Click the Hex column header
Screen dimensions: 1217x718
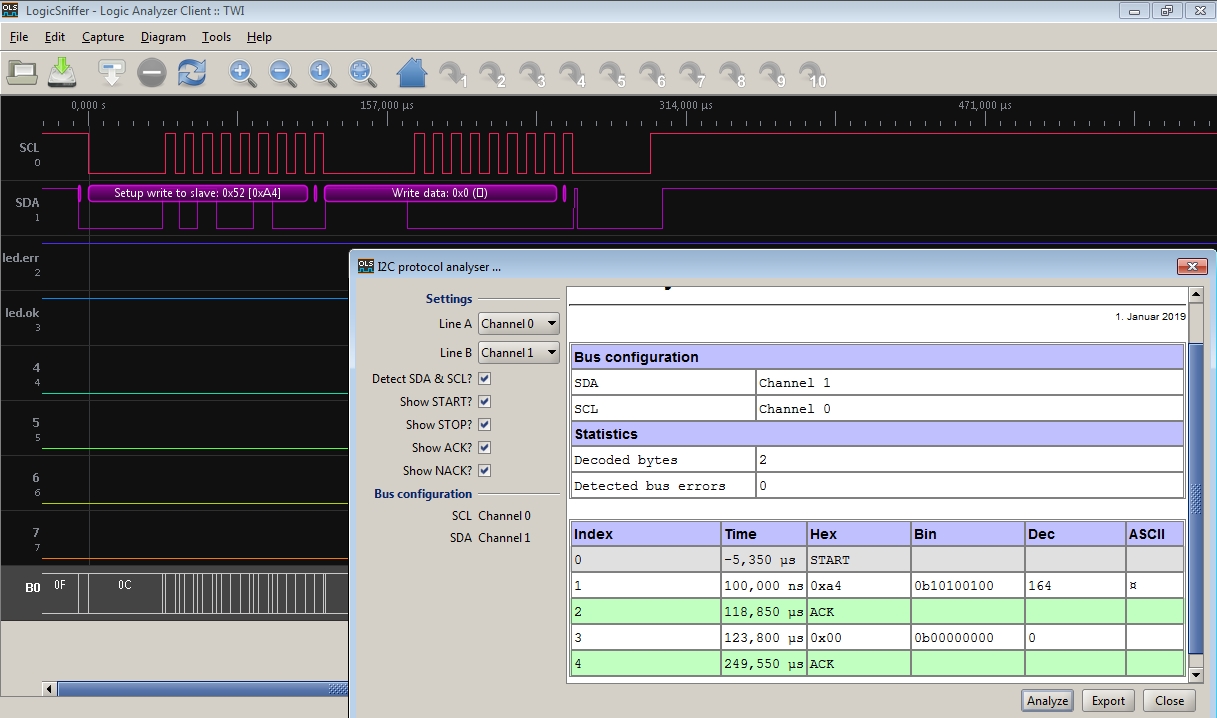pos(859,534)
